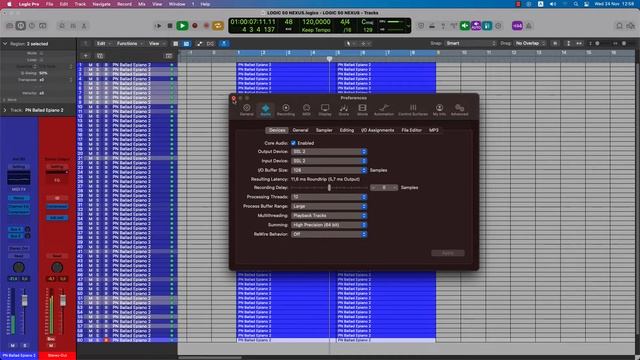
Task: Switch to Devices tab
Action: [277, 130]
